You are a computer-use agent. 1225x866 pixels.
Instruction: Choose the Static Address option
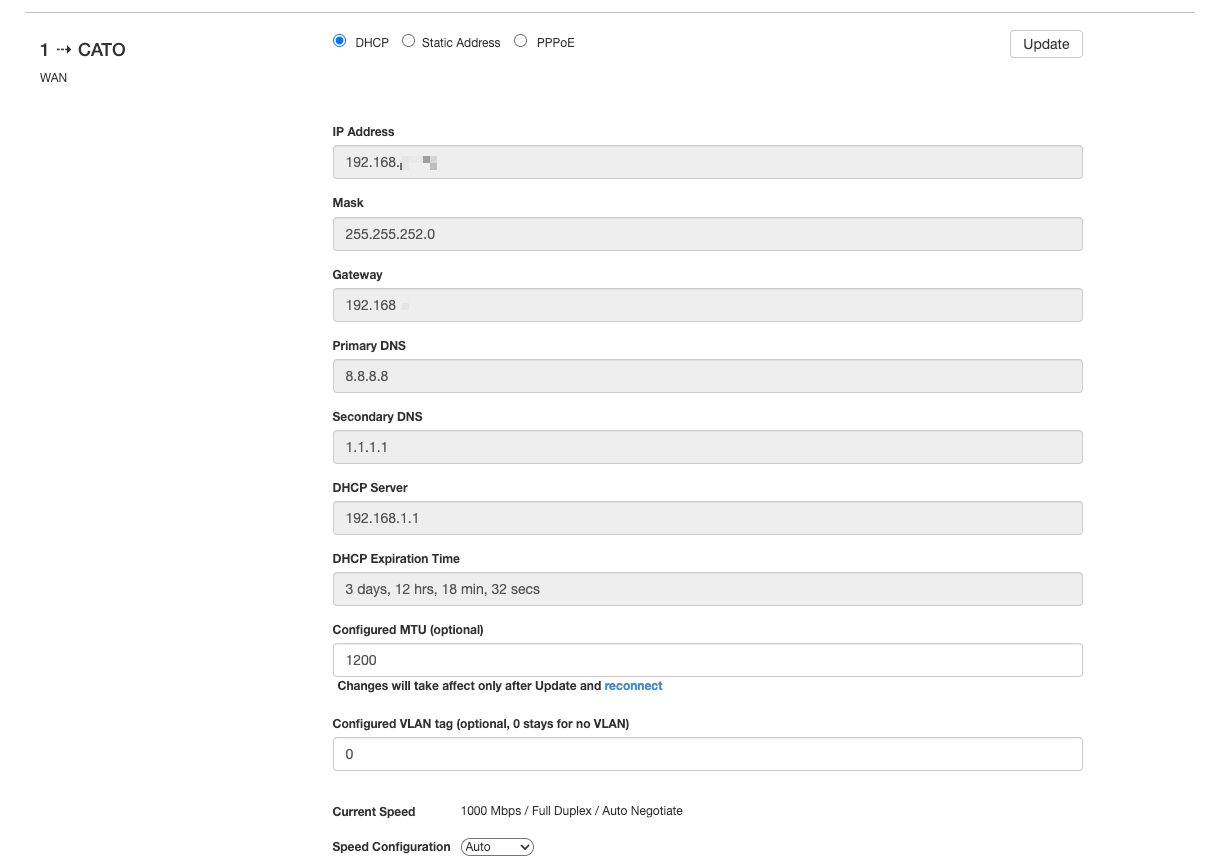pyautogui.click(x=409, y=42)
